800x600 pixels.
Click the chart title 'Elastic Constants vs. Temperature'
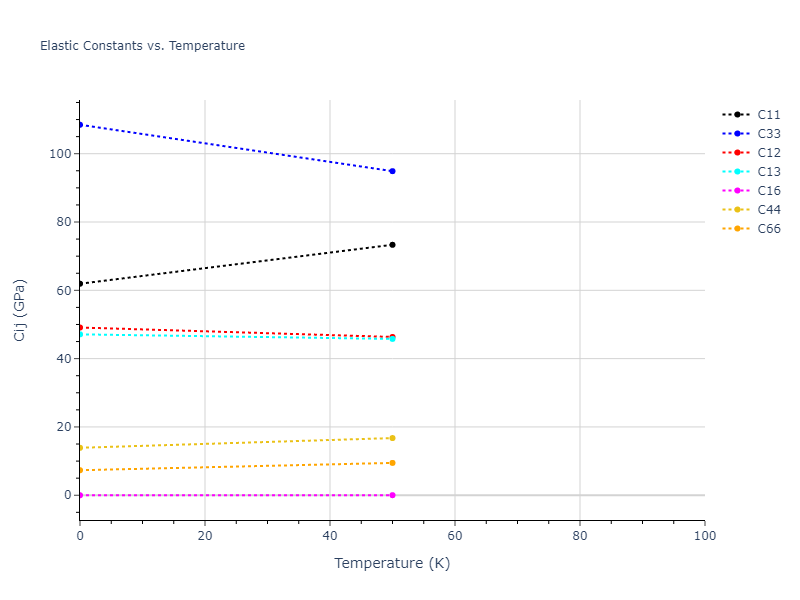pyautogui.click(x=142, y=46)
